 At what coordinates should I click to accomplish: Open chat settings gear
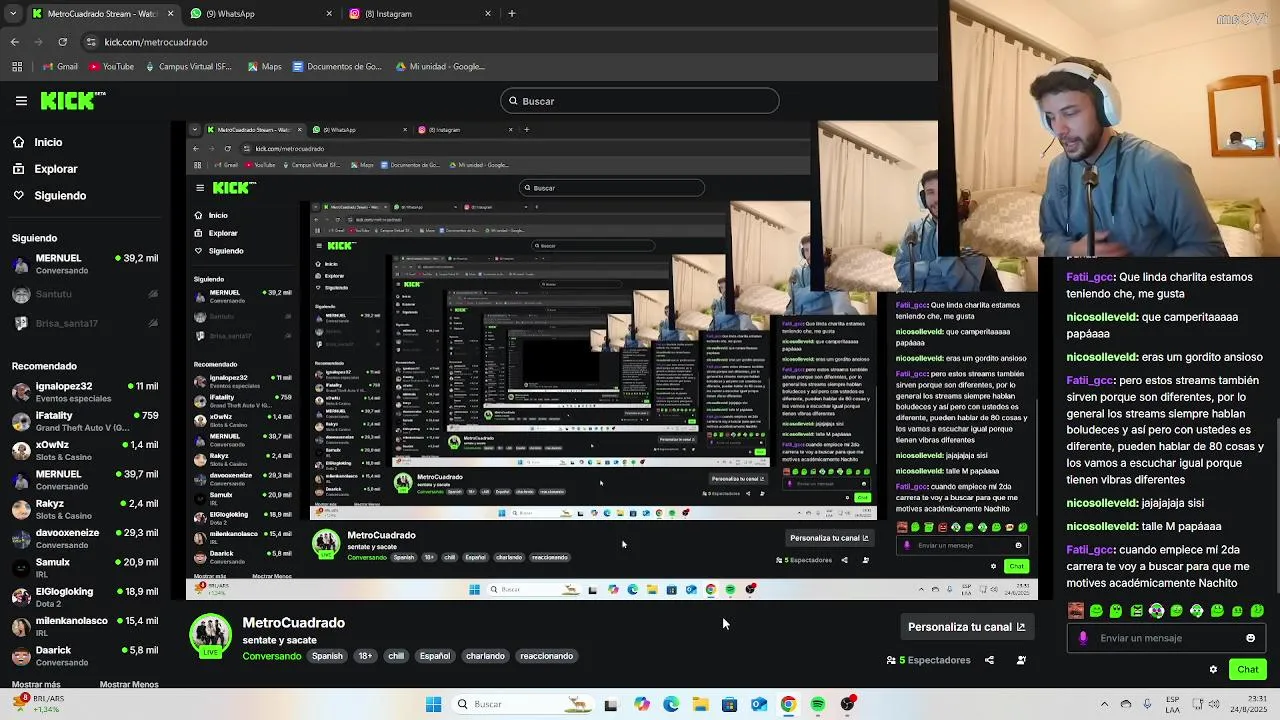tap(1213, 669)
